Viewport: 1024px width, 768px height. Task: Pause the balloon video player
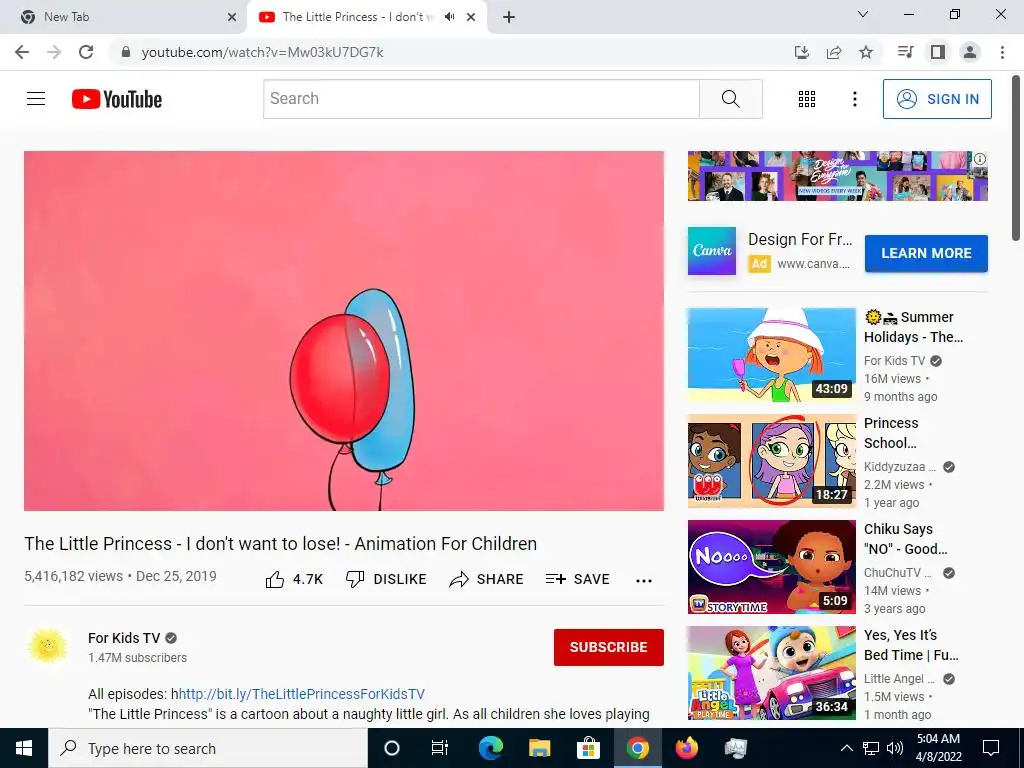(x=344, y=331)
